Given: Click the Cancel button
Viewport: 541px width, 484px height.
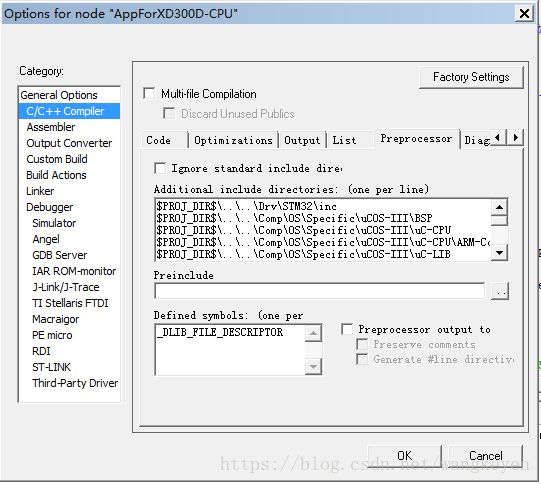Looking at the screenshot, I should (485, 456).
